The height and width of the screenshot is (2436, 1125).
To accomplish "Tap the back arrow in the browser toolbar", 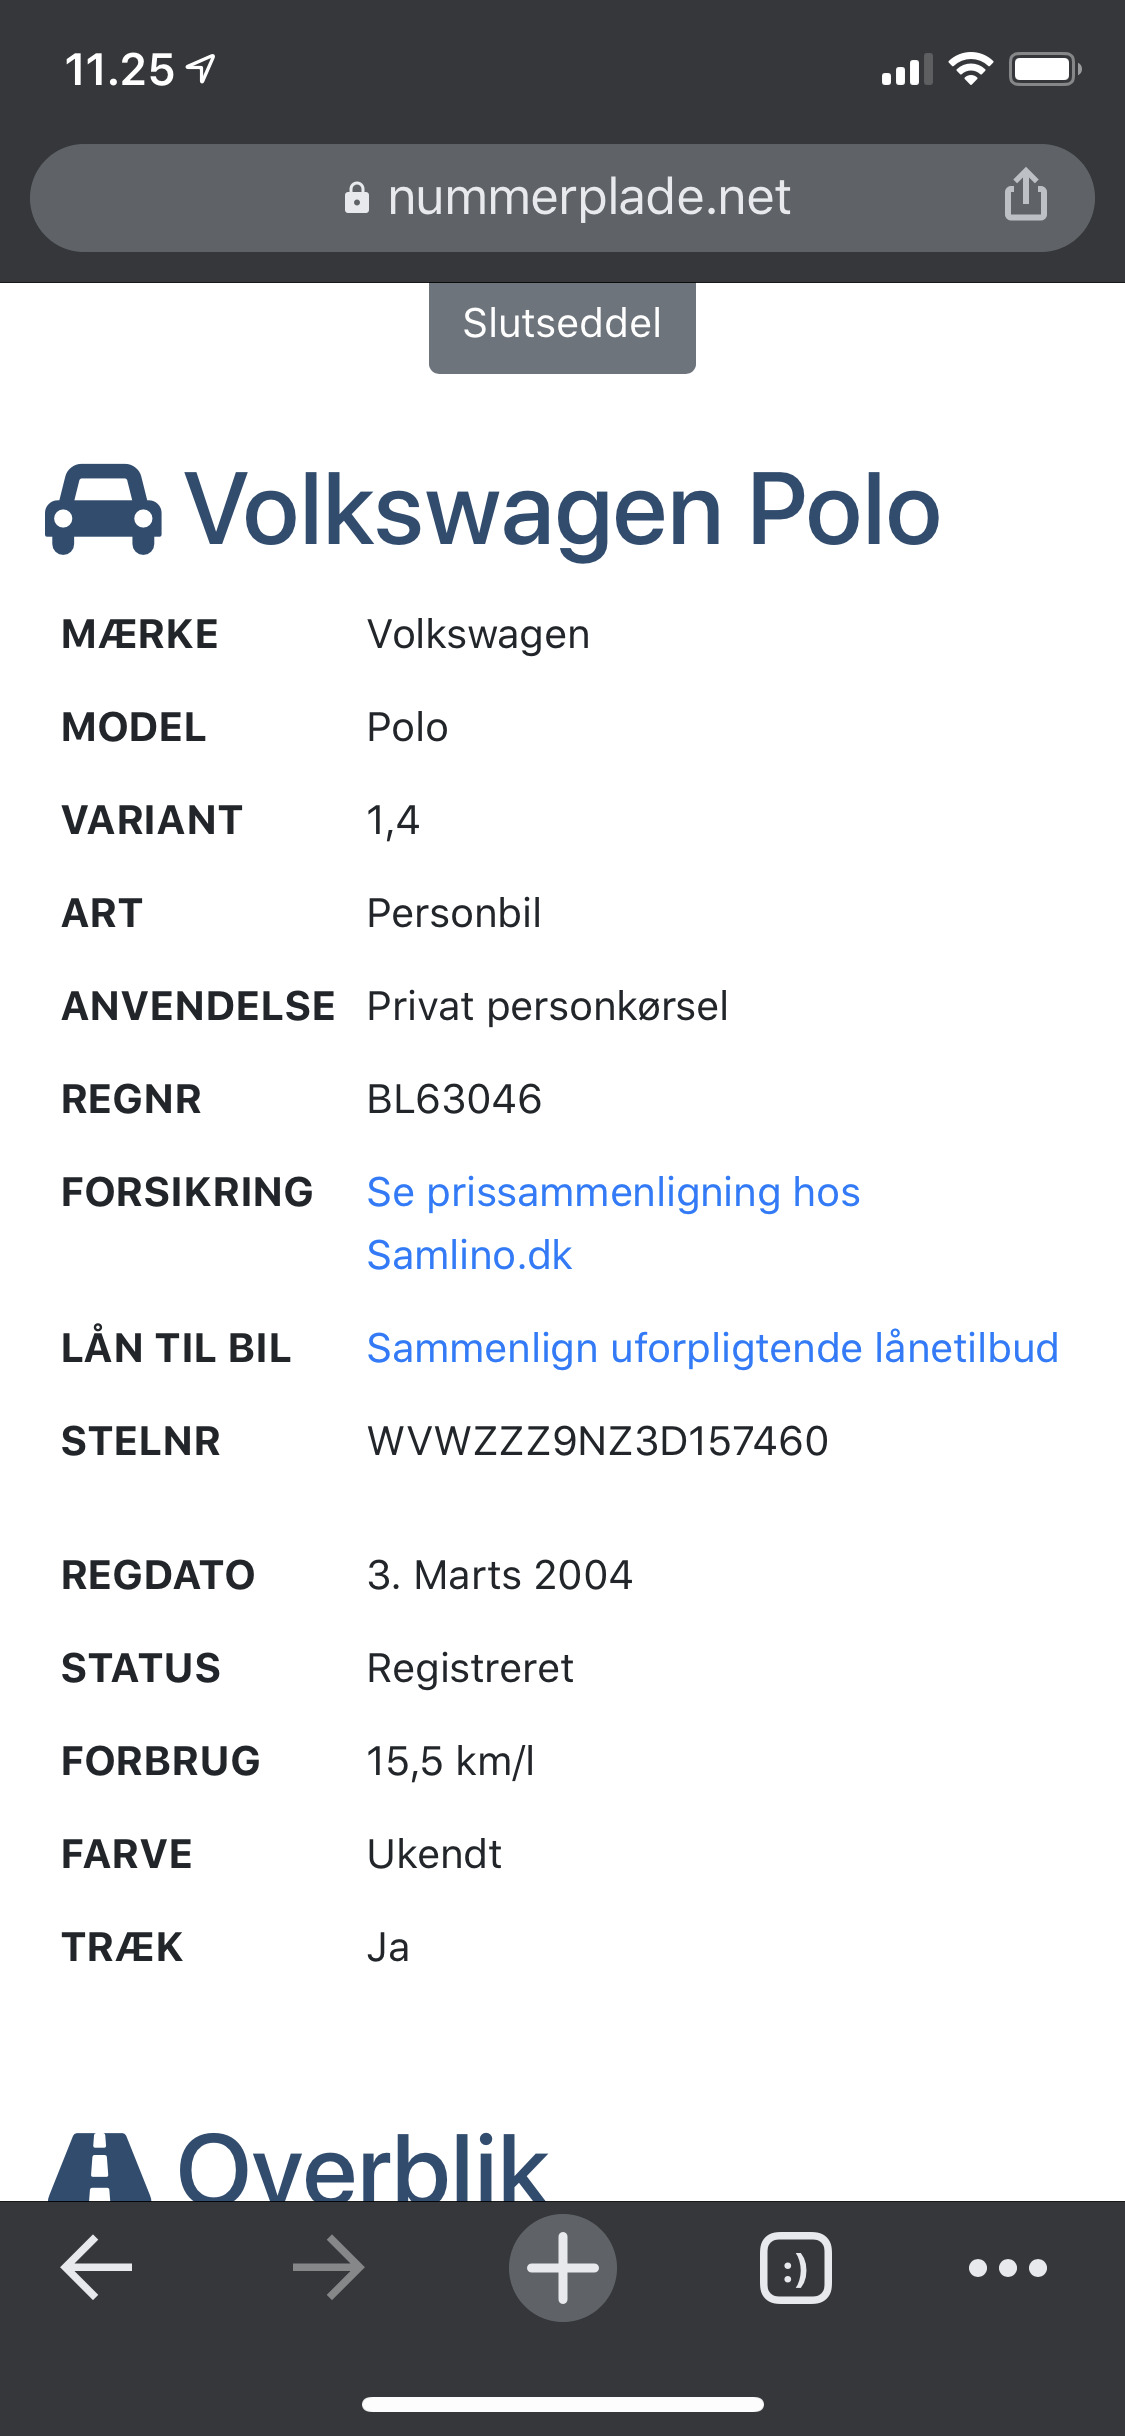I will (x=96, y=2267).
